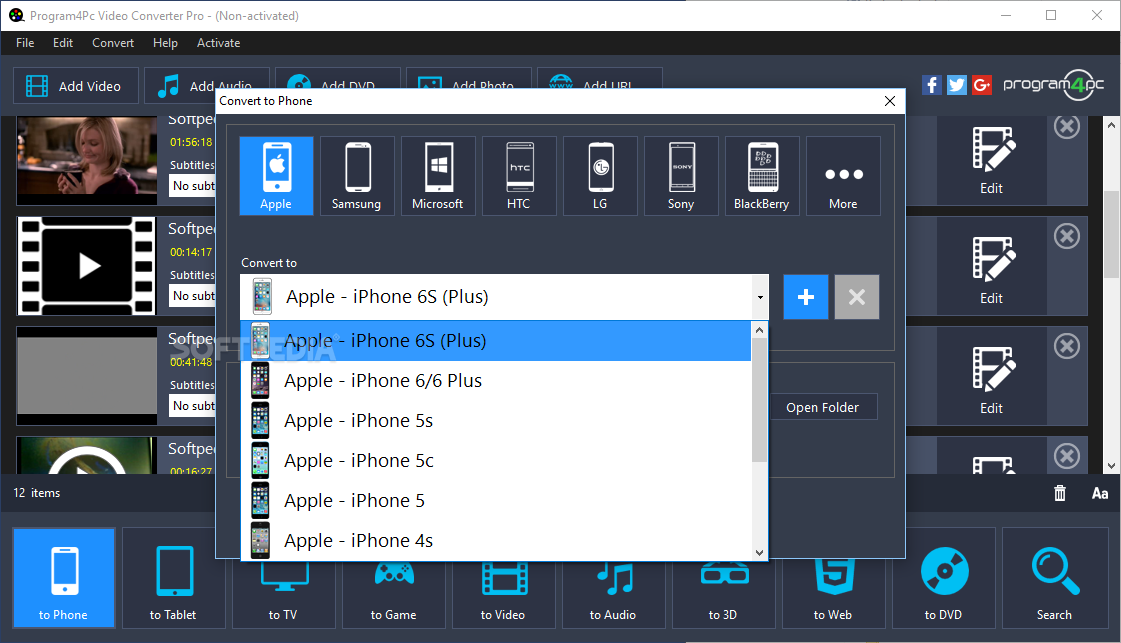Click the program4pc logo
Screen dimensions: 1121x643
(x=1054, y=84)
